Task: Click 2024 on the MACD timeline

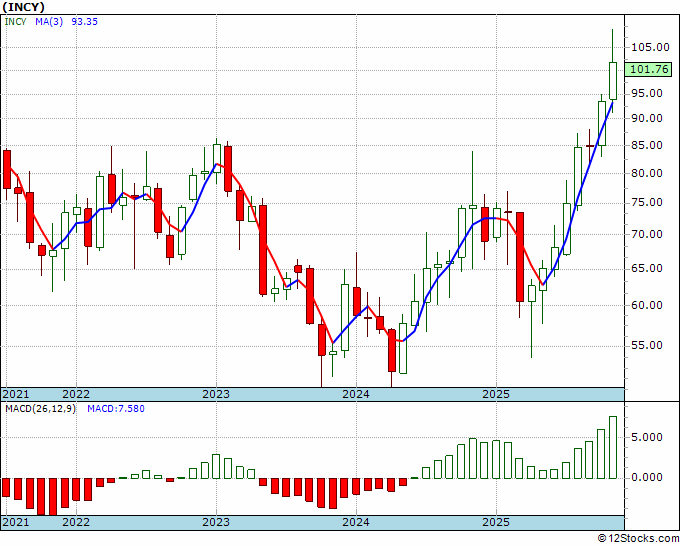Action: pyautogui.click(x=356, y=522)
